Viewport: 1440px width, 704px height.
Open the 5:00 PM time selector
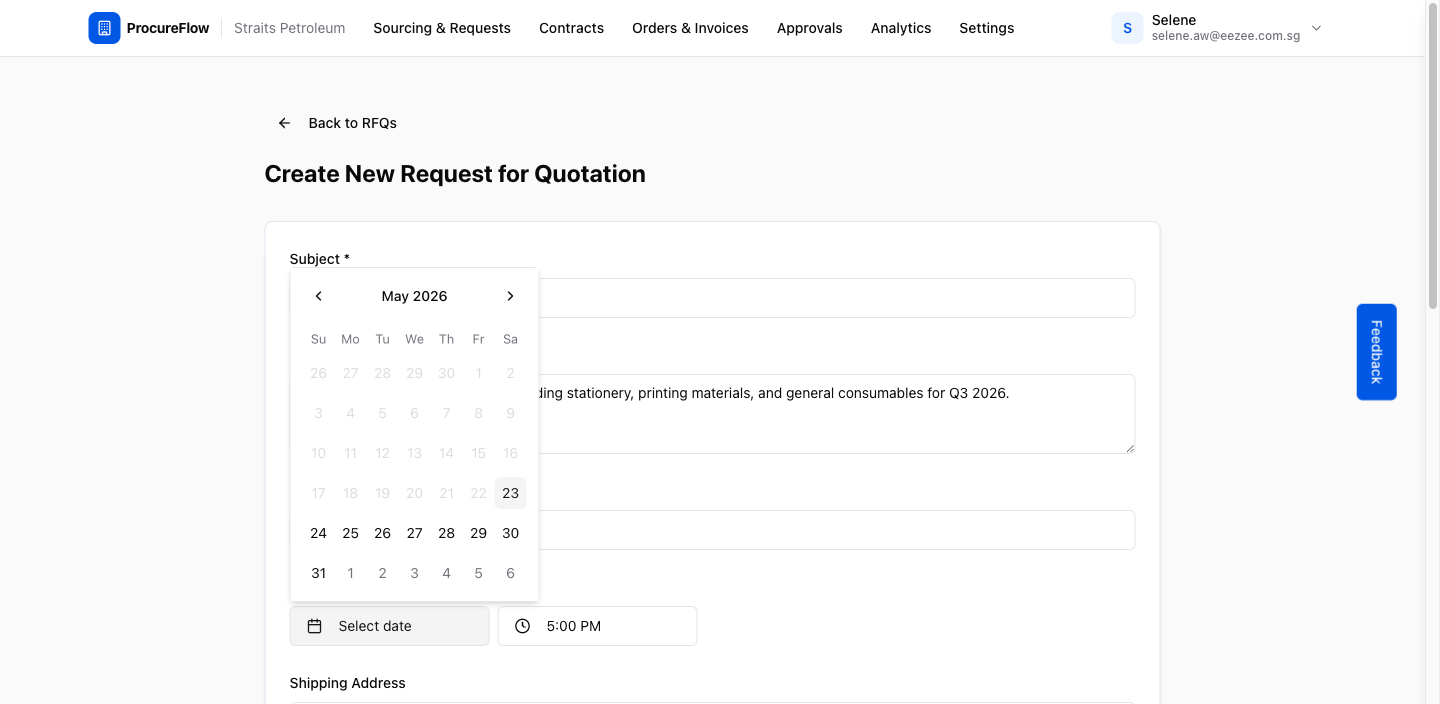[x=597, y=626]
